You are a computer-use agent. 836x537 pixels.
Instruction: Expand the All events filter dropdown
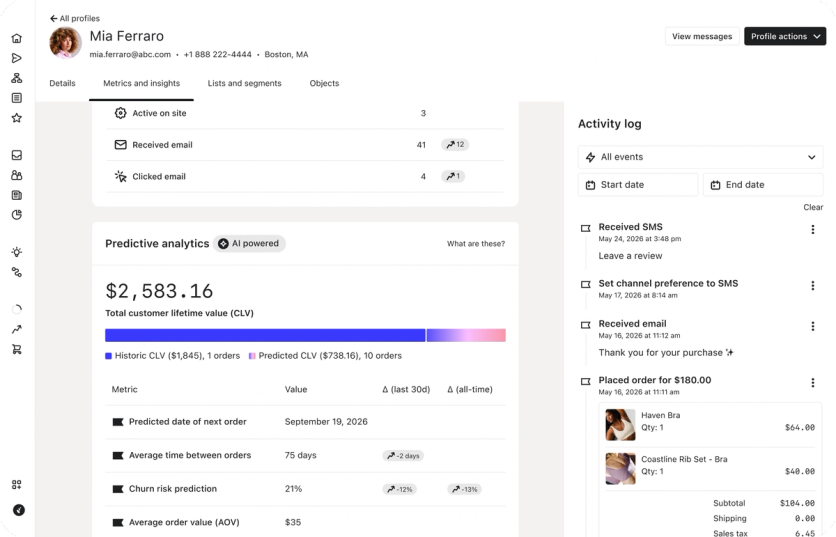pyautogui.click(x=701, y=157)
